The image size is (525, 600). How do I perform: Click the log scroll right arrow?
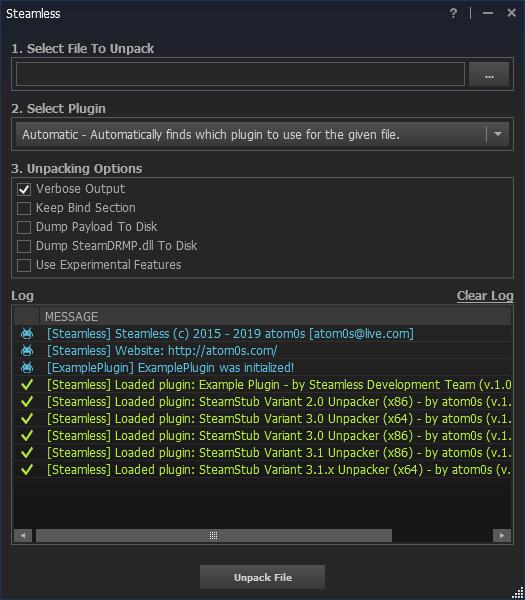tap(502, 535)
